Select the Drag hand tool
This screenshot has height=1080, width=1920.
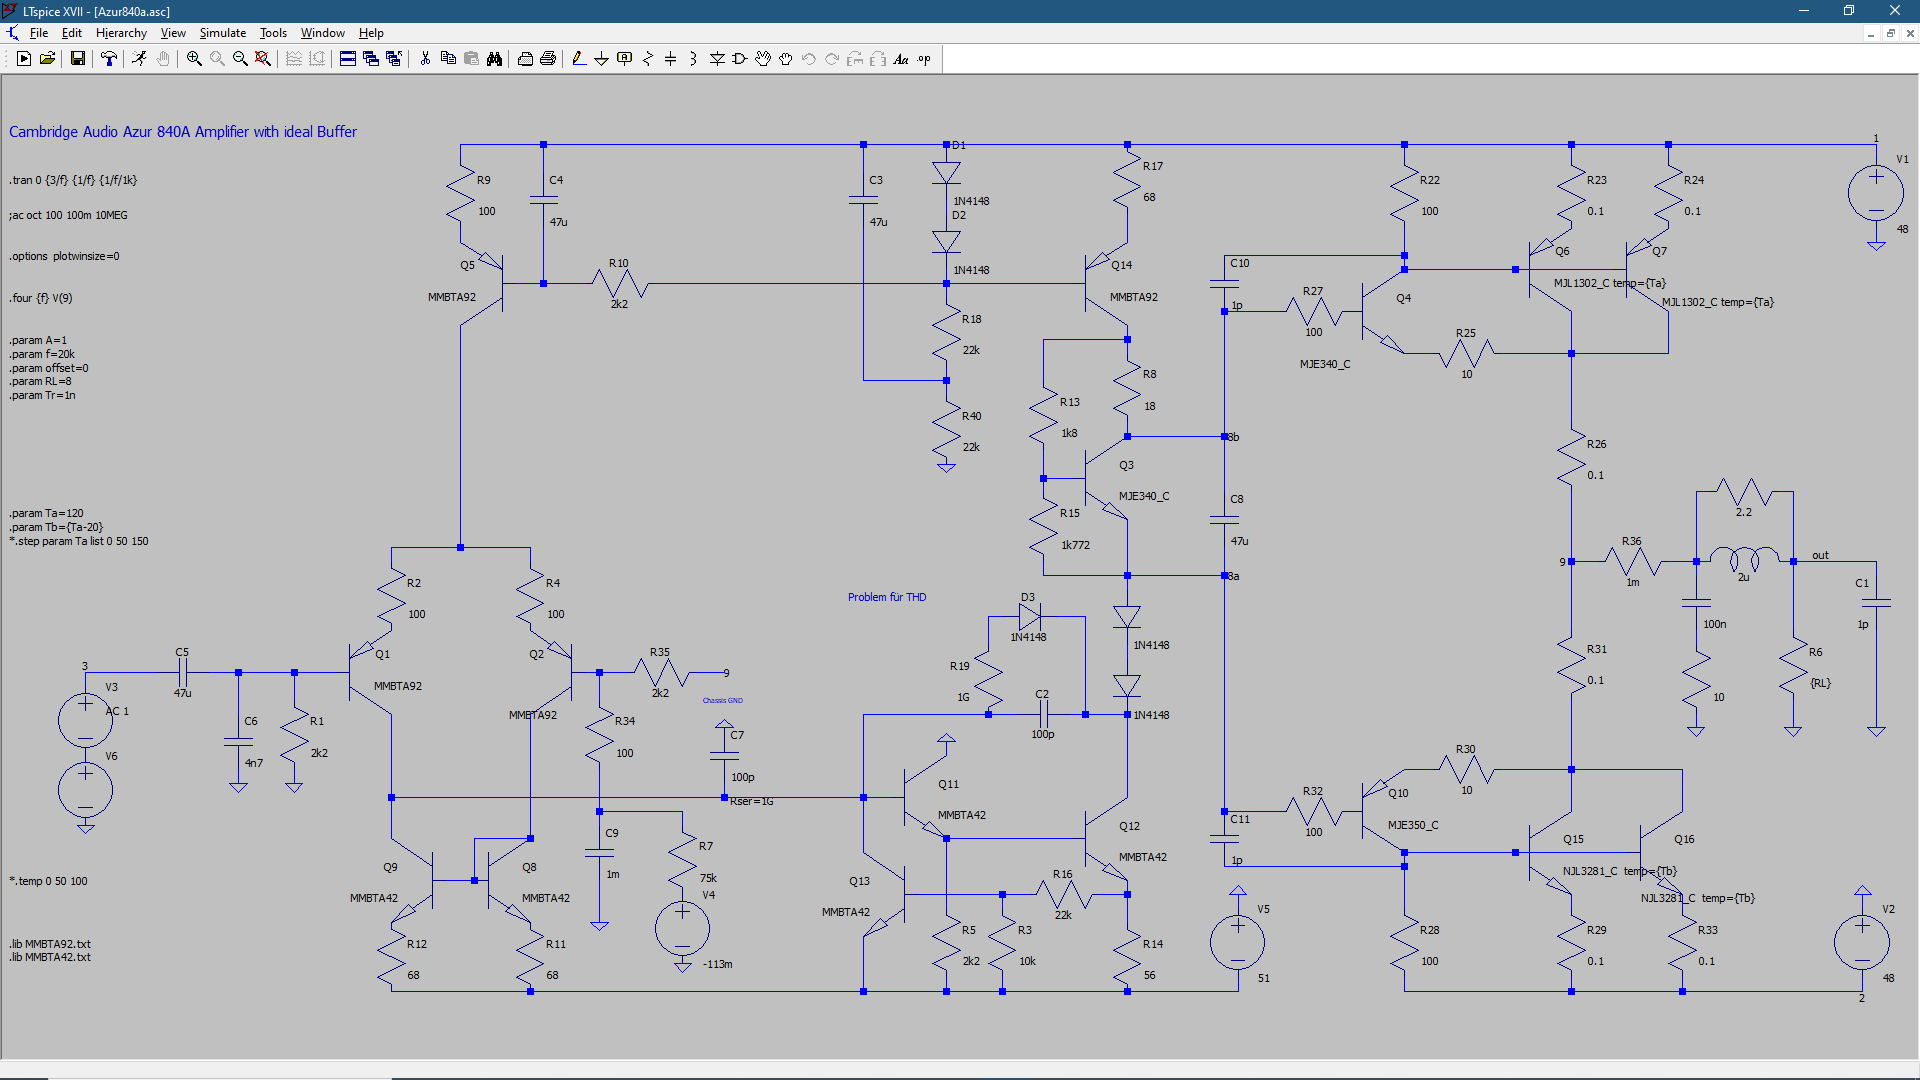click(x=786, y=59)
